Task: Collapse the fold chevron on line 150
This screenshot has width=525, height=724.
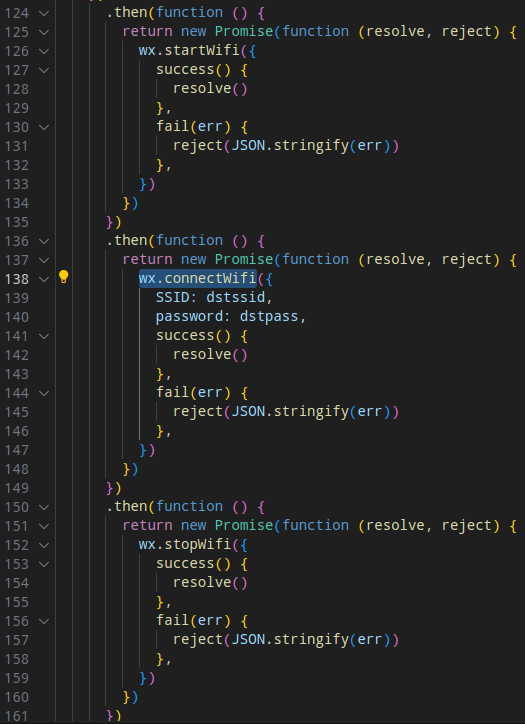Action: pos(44,507)
